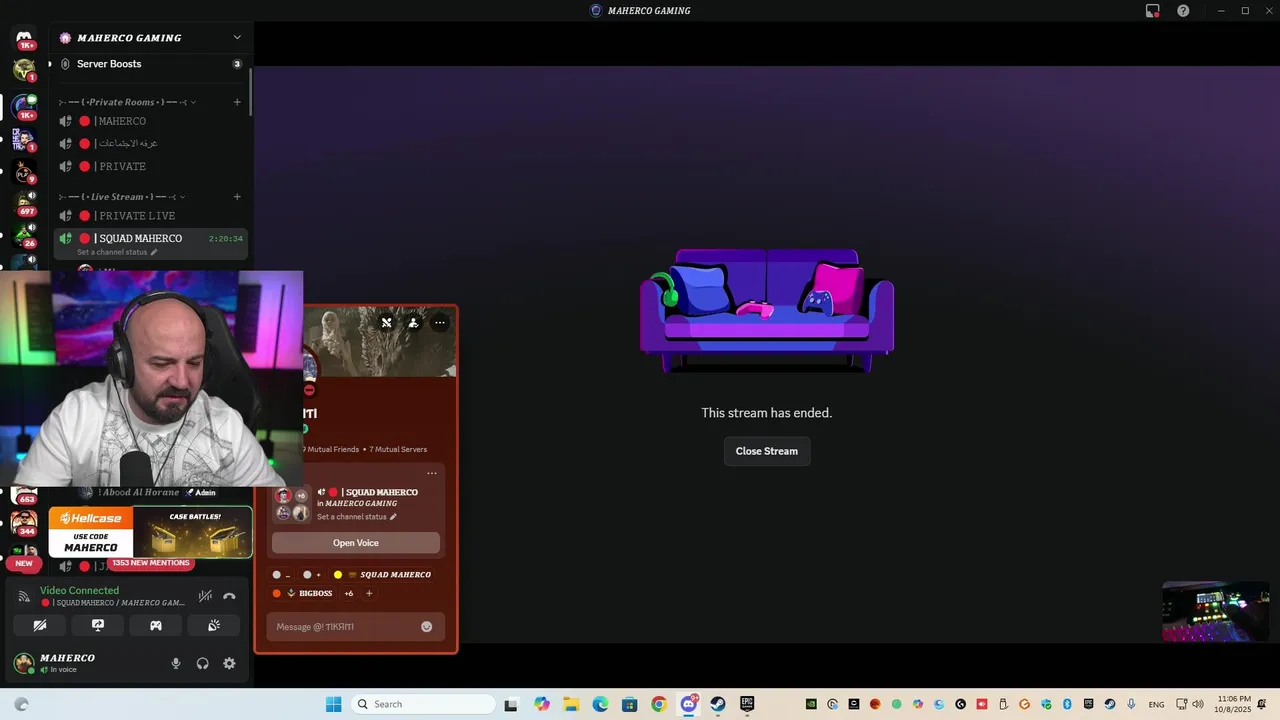Toggle deafen headphones in user panel
Screen dimensions: 1280x720
203,663
